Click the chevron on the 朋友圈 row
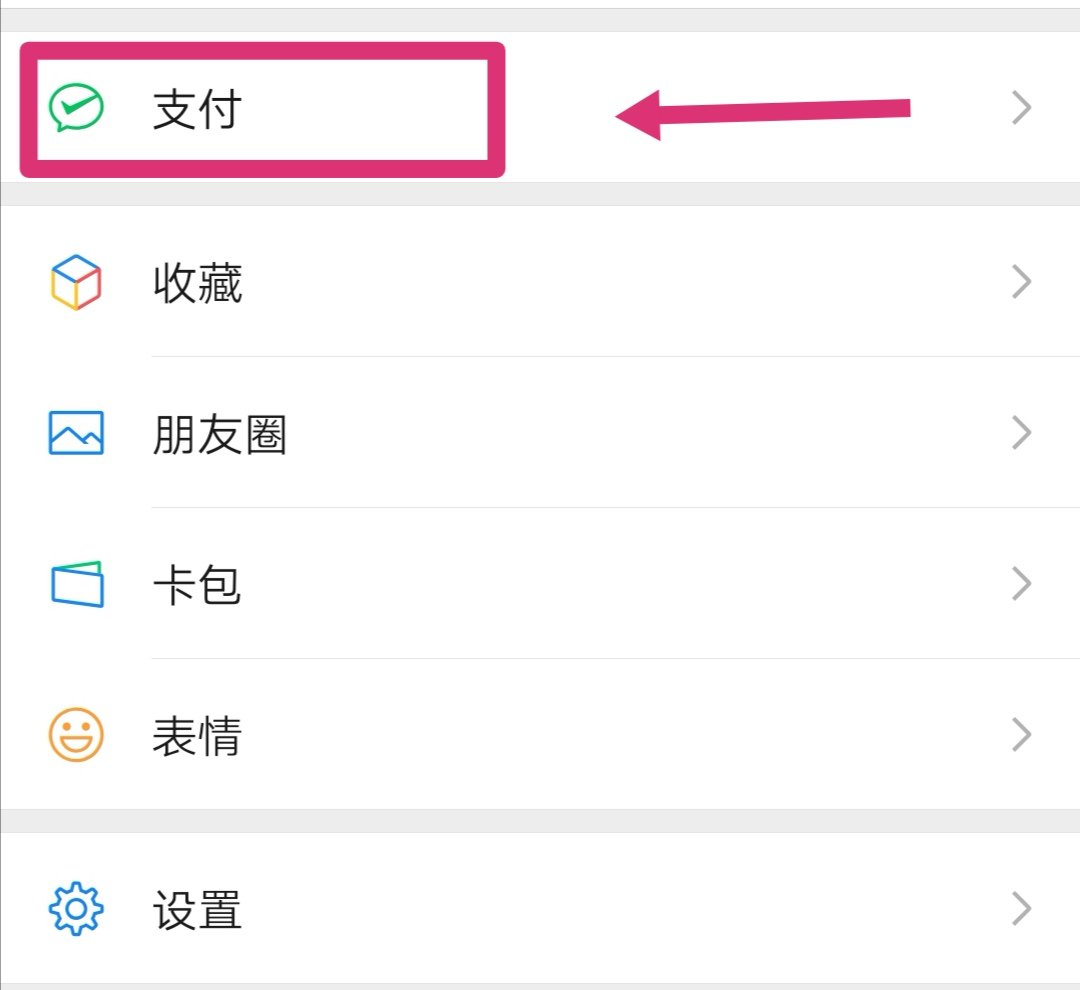 [x=1021, y=434]
